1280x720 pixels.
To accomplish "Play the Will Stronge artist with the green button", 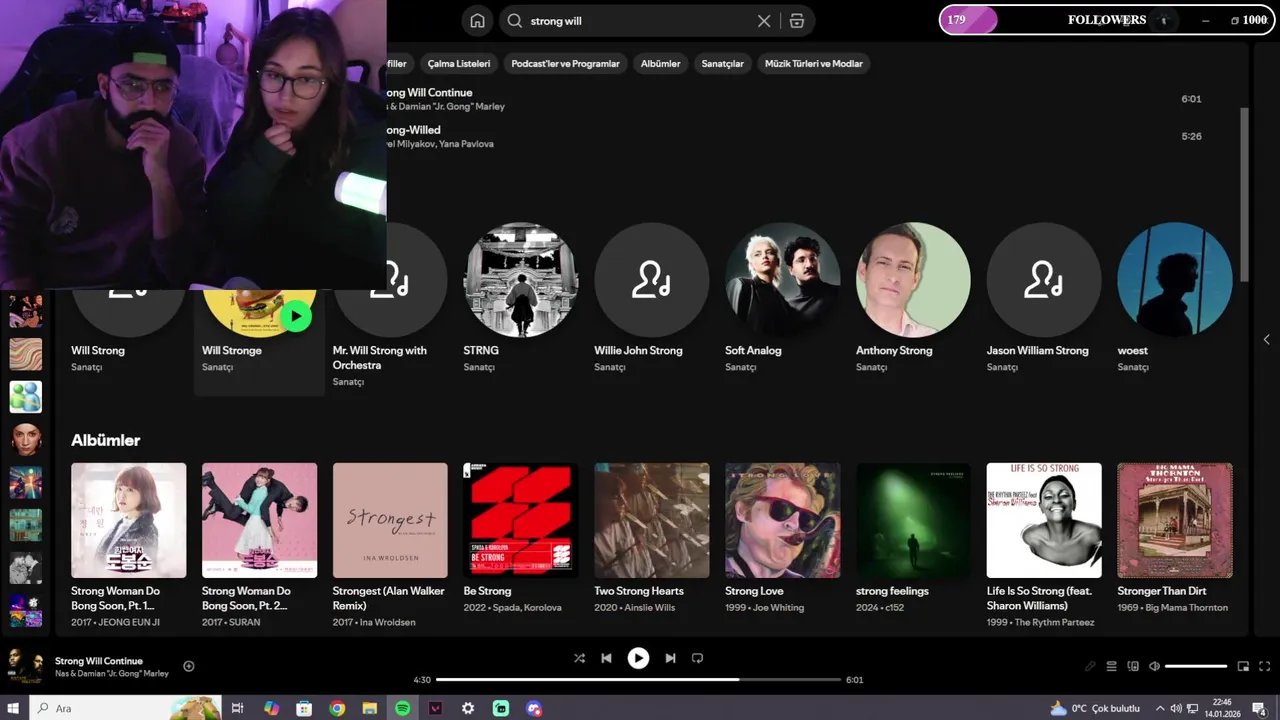I will pyautogui.click(x=295, y=316).
